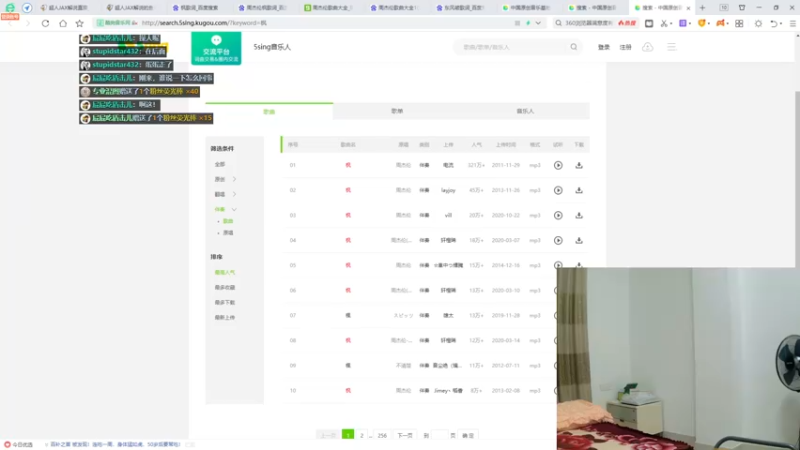Play the song uploaded by layjoy
800x450 pixels.
(558, 190)
